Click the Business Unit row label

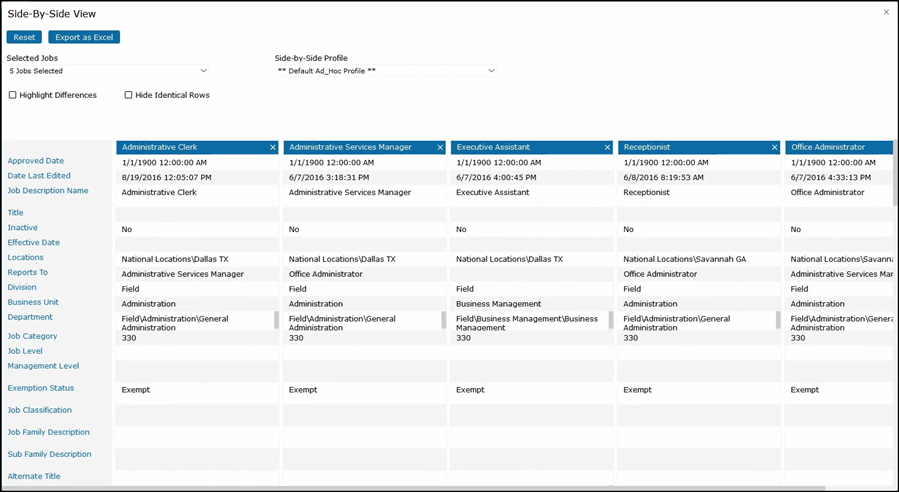coord(33,302)
